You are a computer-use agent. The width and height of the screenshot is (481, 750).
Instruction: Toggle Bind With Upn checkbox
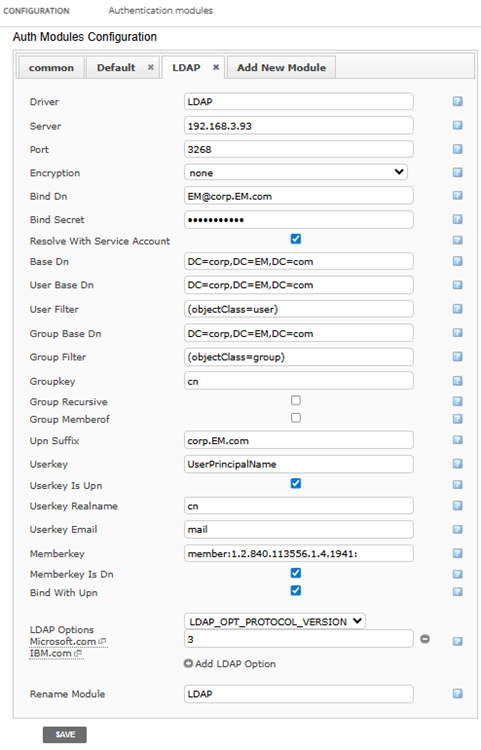tap(296, 591)
